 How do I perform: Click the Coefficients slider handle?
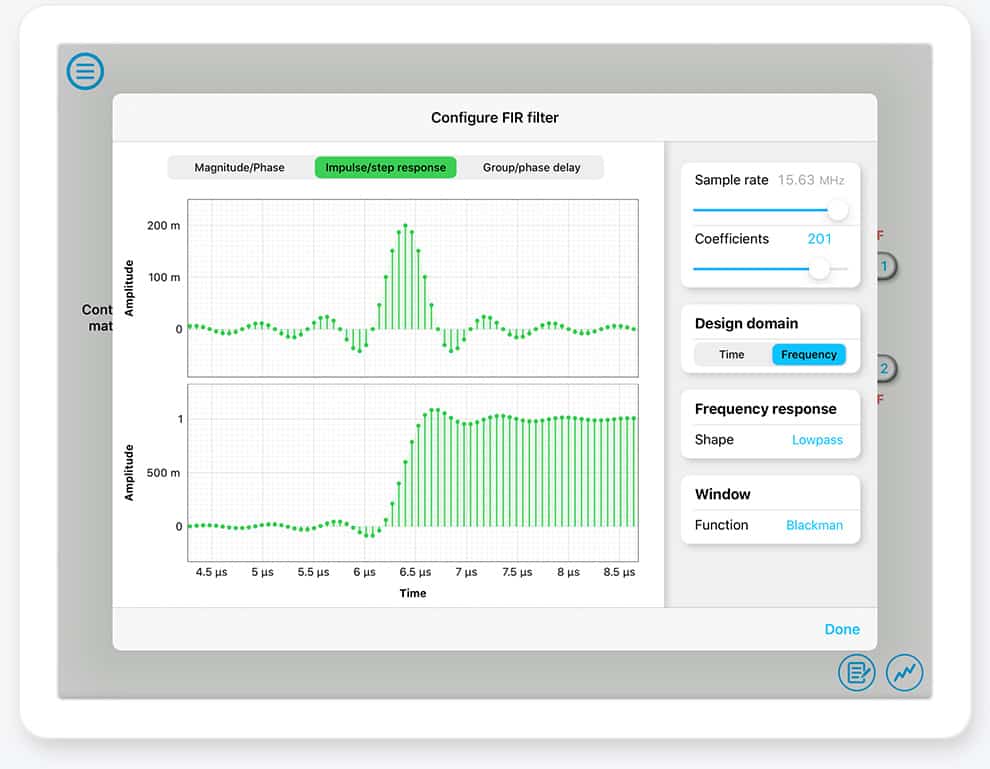(819, 268)
